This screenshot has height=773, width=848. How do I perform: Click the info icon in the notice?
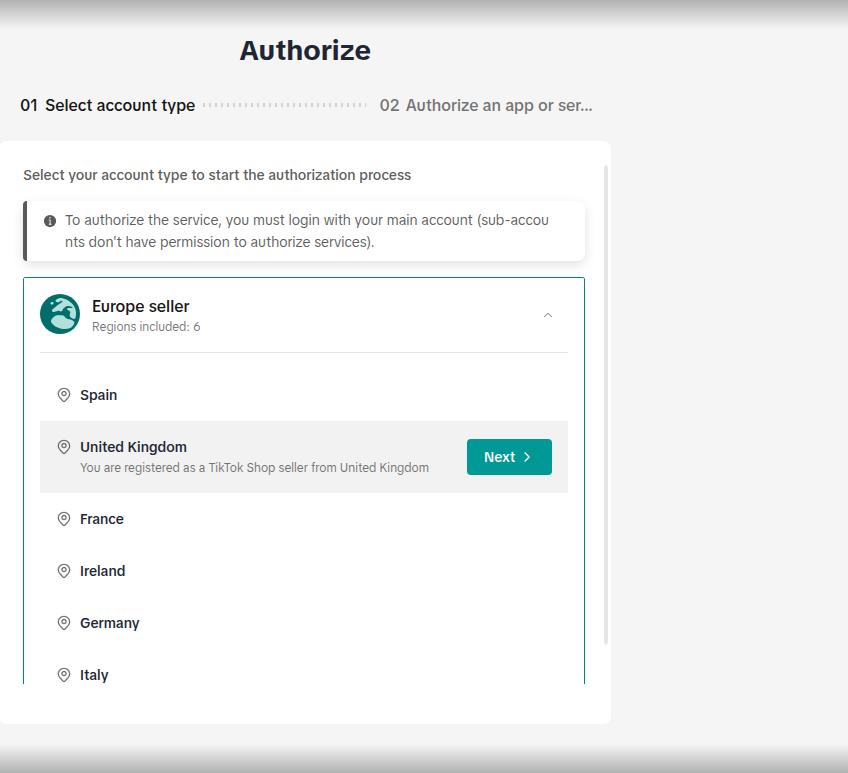[50, 221]
